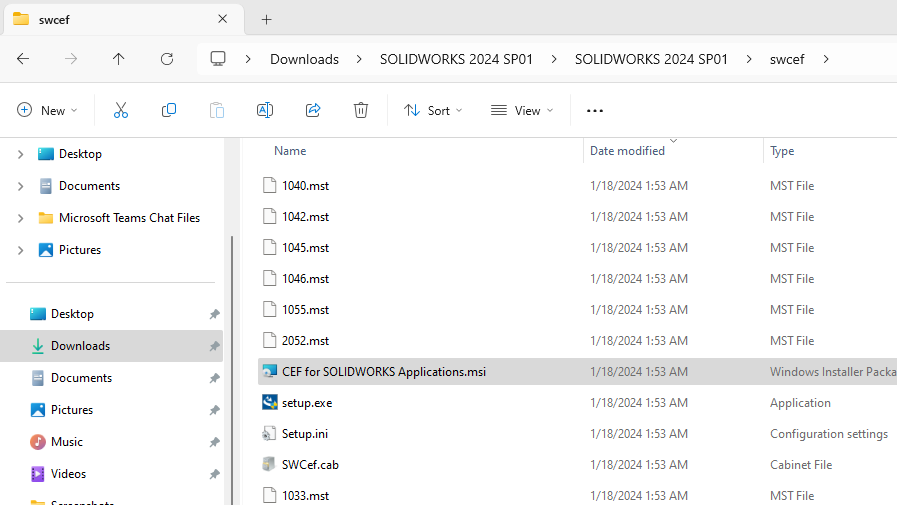The image size is (897, 505).
Task: Refresh the current folder view
Action: pos(167,59)
